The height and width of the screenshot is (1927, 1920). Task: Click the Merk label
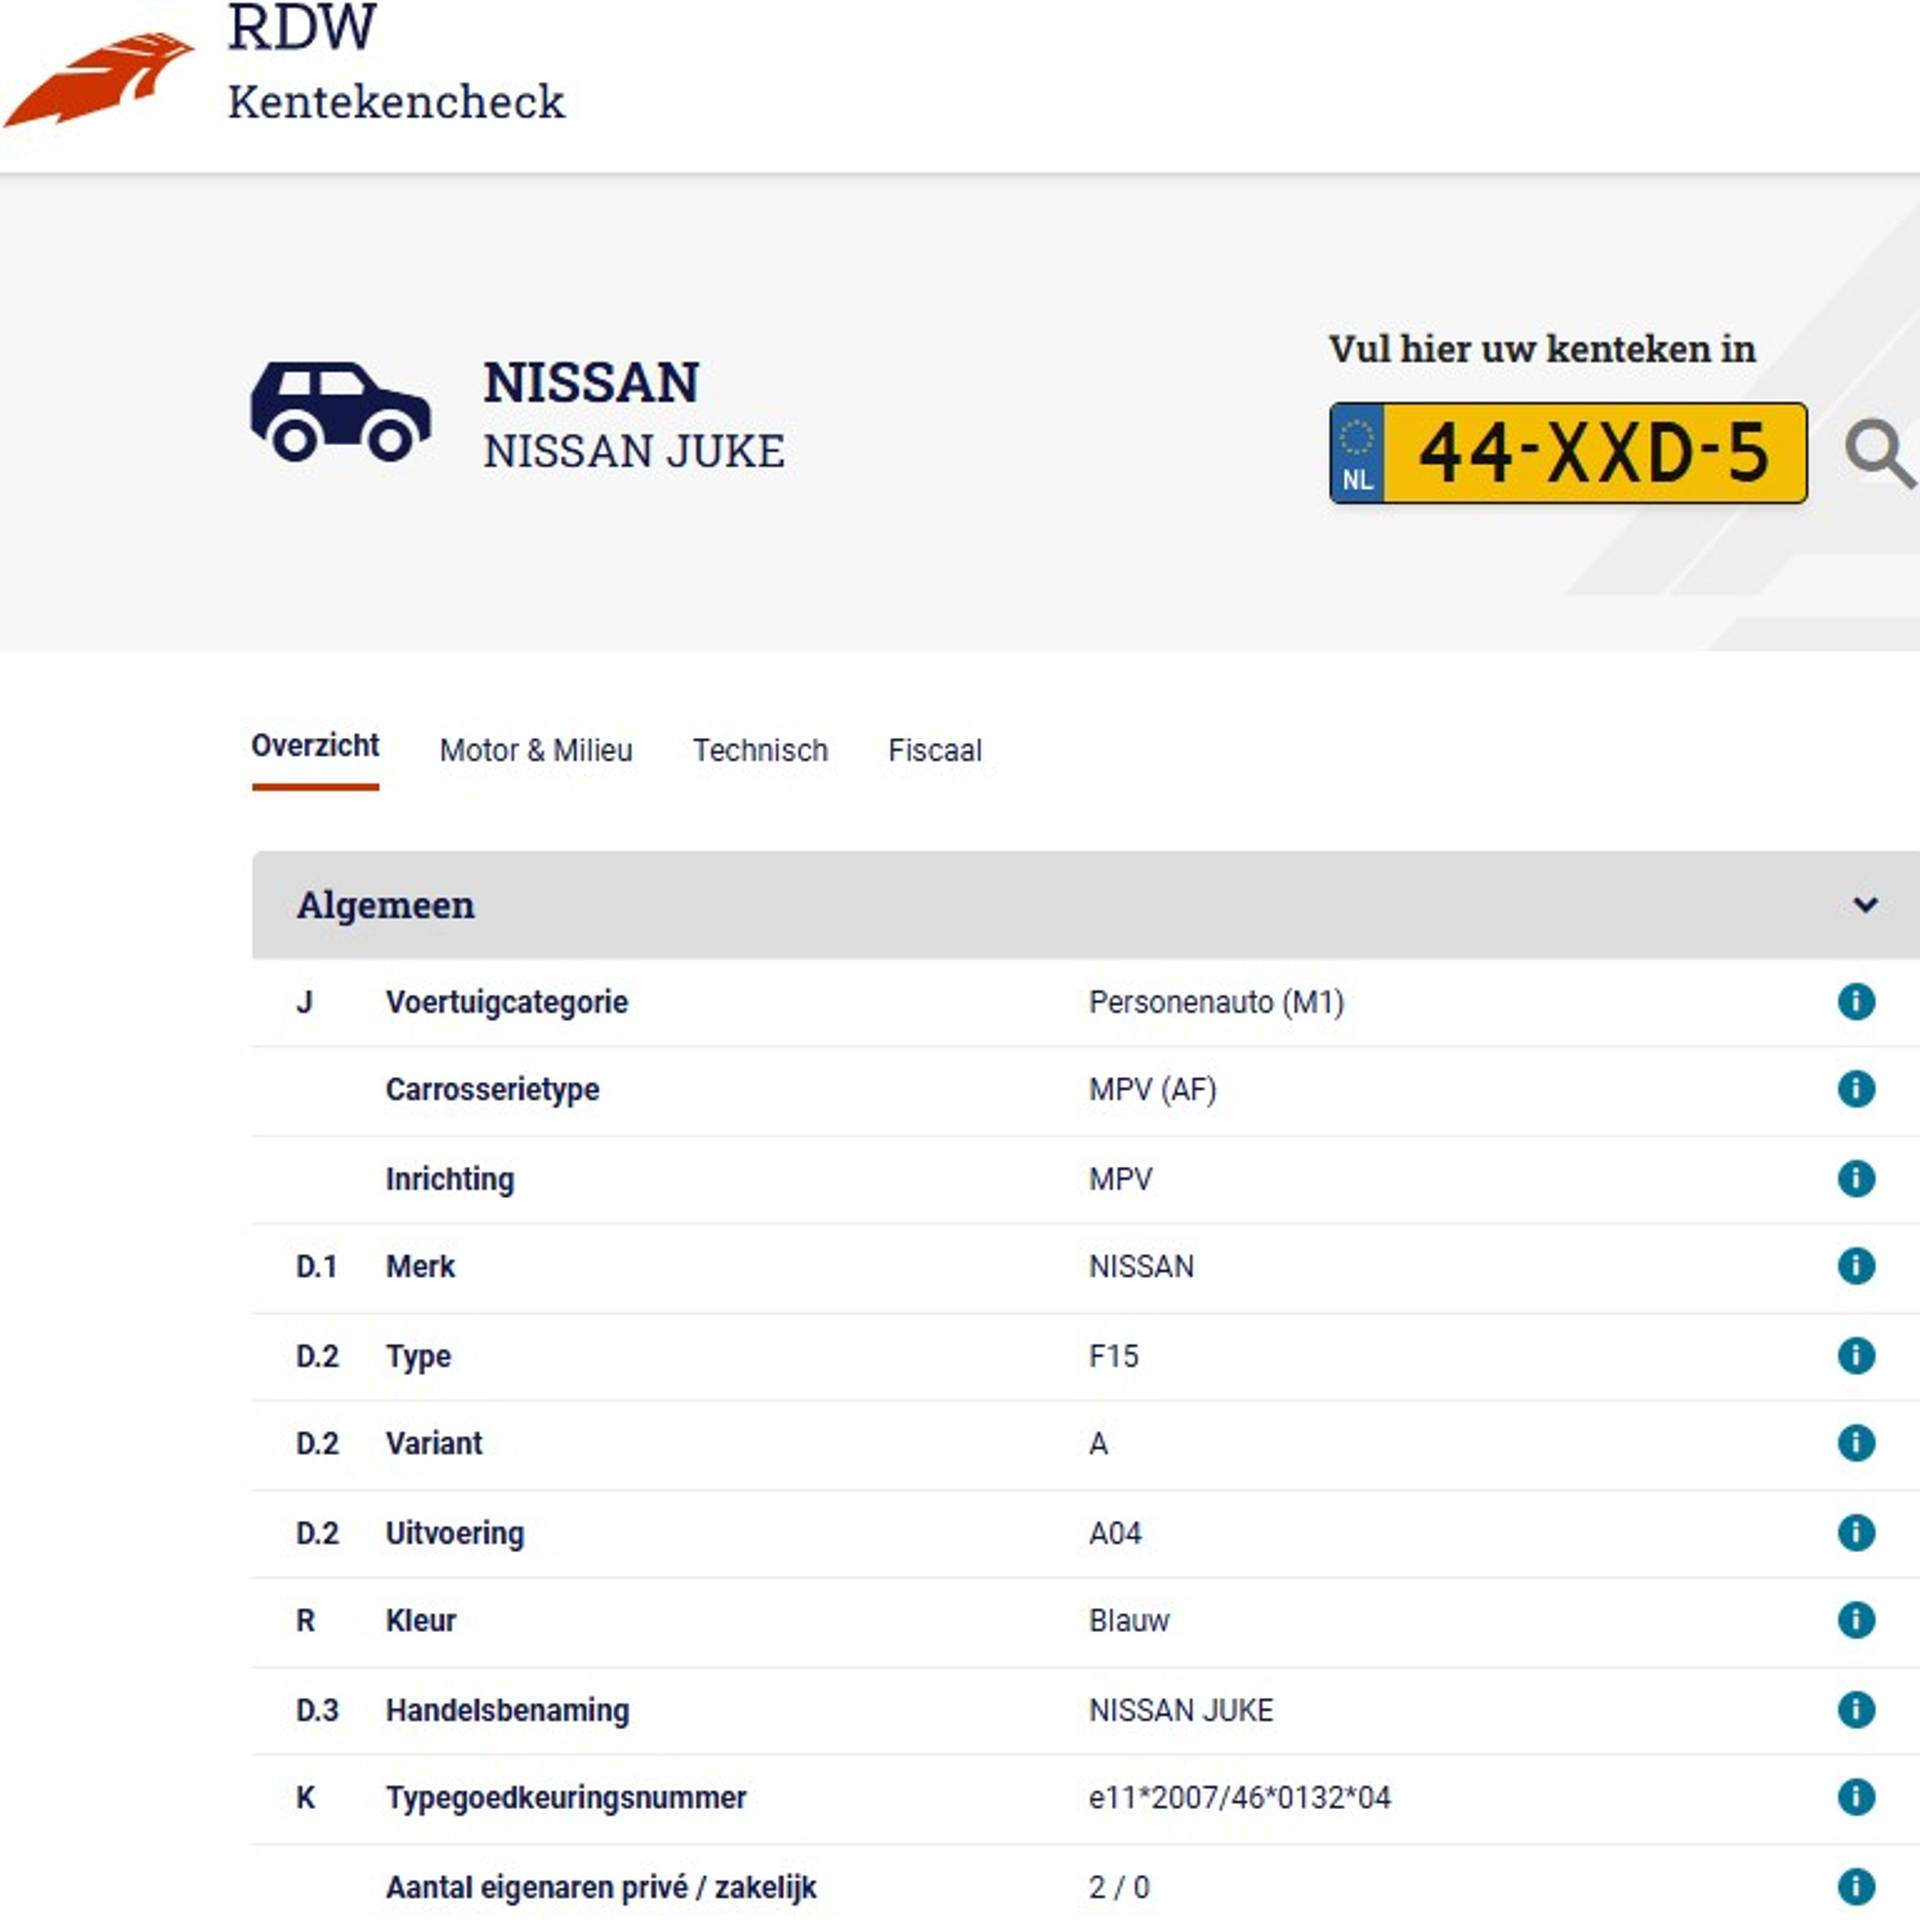tap(420, 1267)
